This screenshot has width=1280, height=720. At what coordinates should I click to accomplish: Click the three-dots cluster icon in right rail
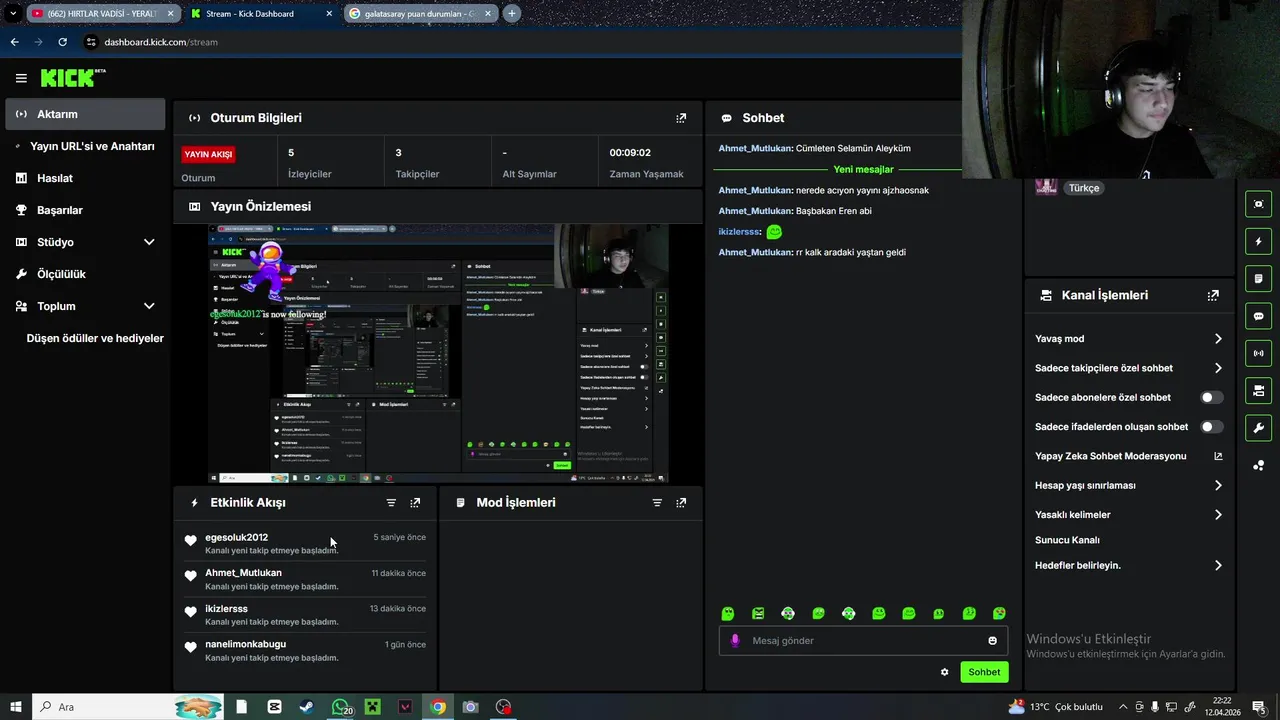point(1258,465)
